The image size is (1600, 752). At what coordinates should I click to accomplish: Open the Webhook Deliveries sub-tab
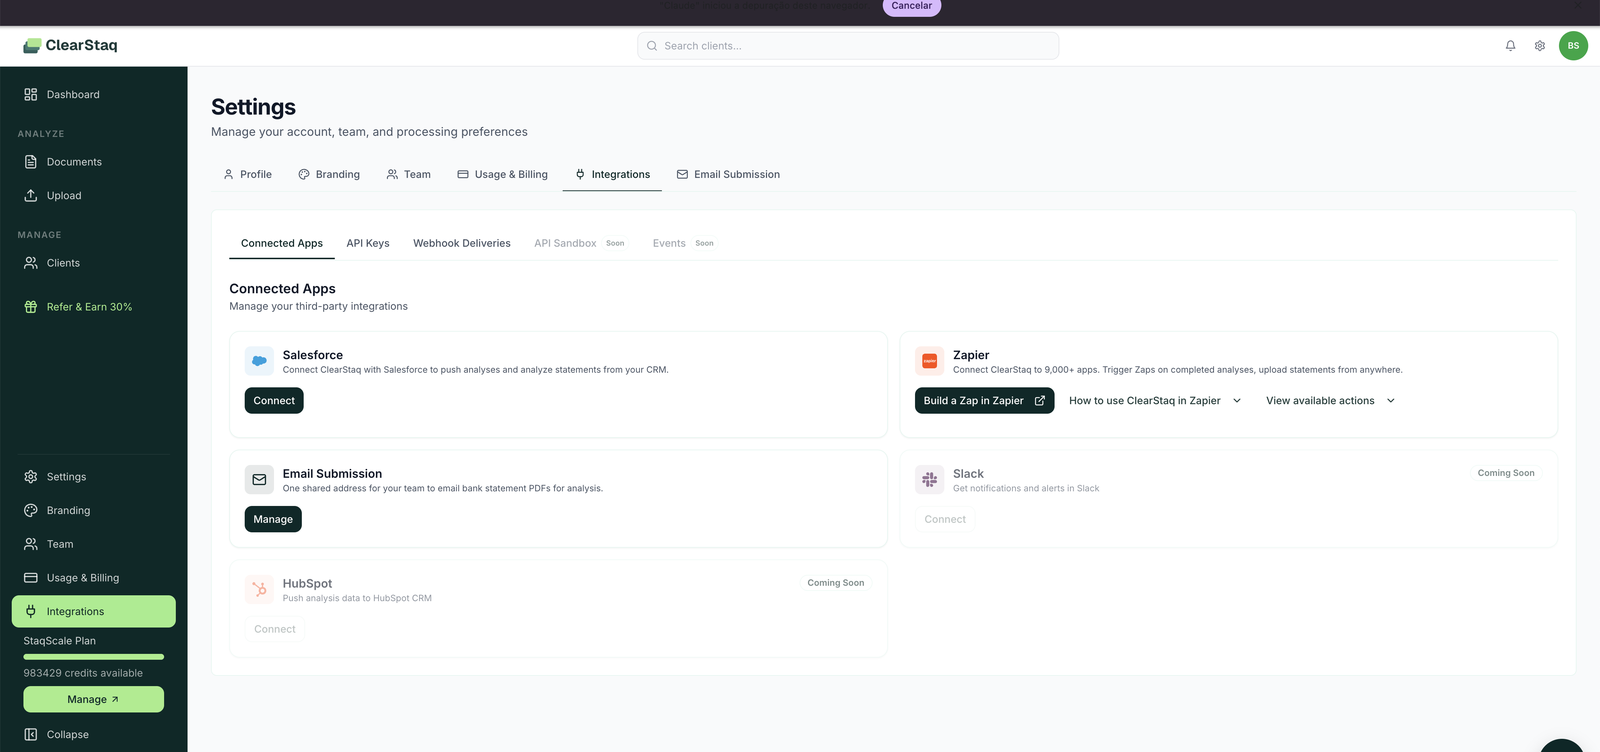[x=462, y=243]
